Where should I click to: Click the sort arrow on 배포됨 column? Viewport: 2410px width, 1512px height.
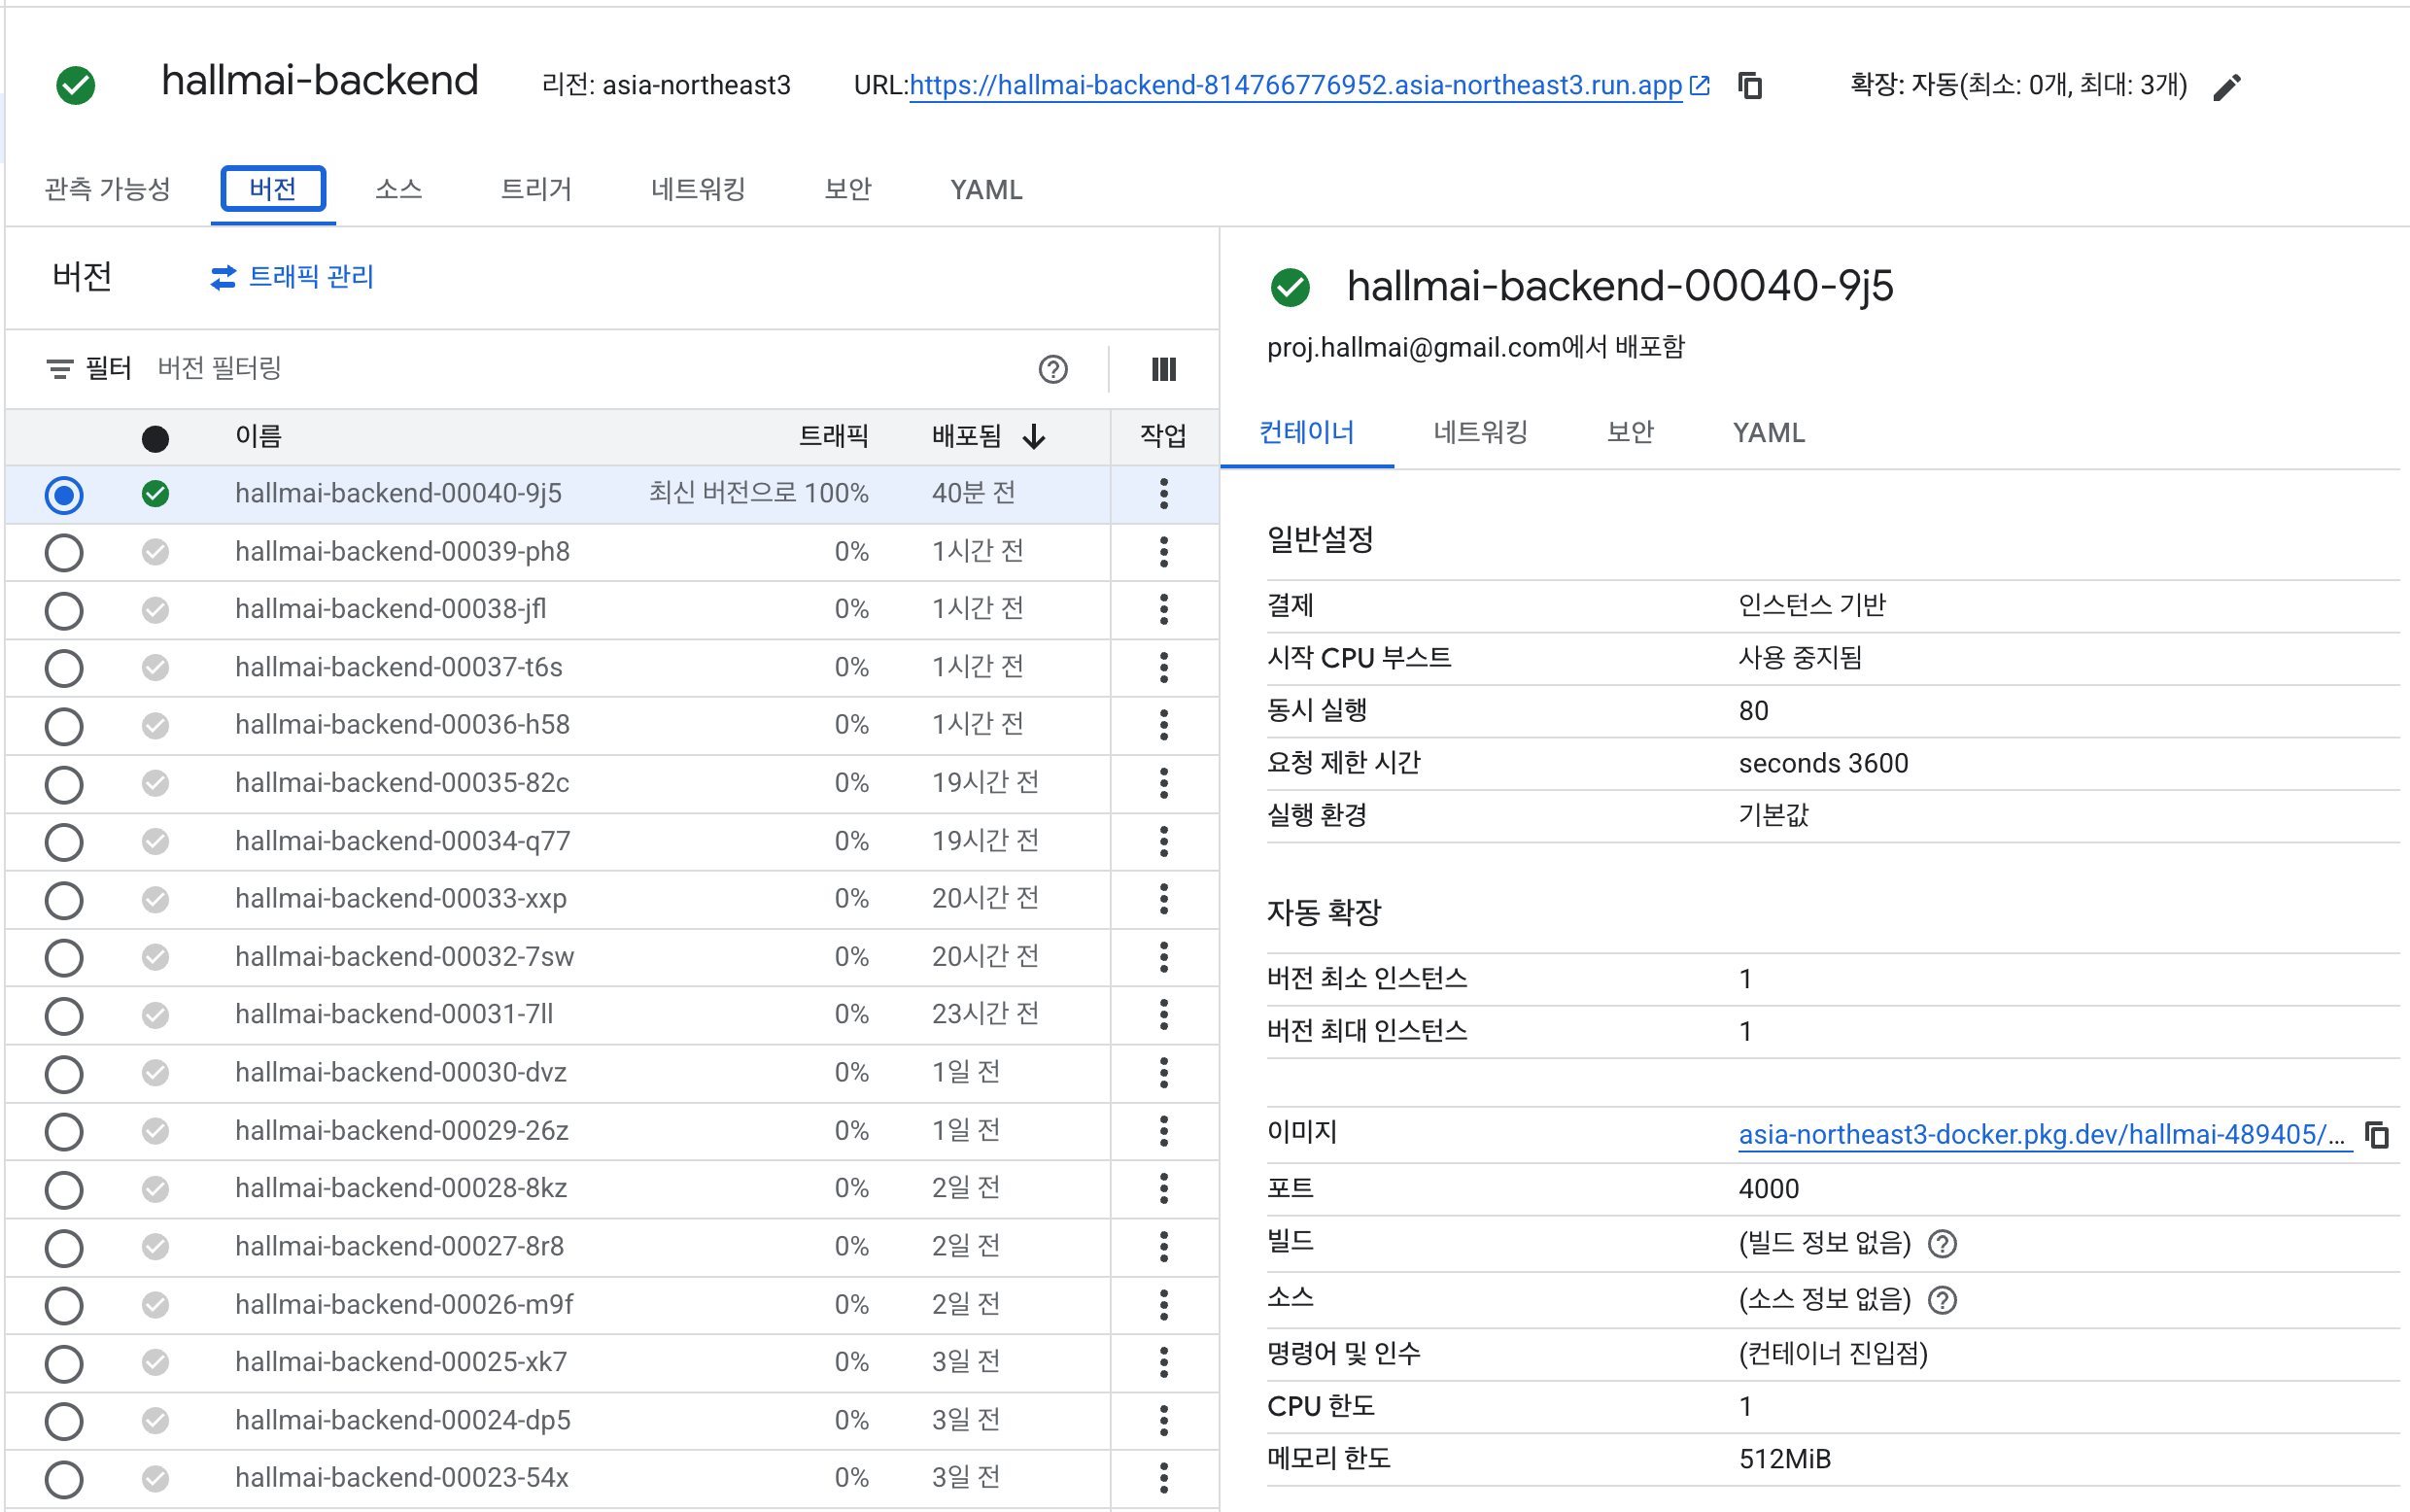1035,437
